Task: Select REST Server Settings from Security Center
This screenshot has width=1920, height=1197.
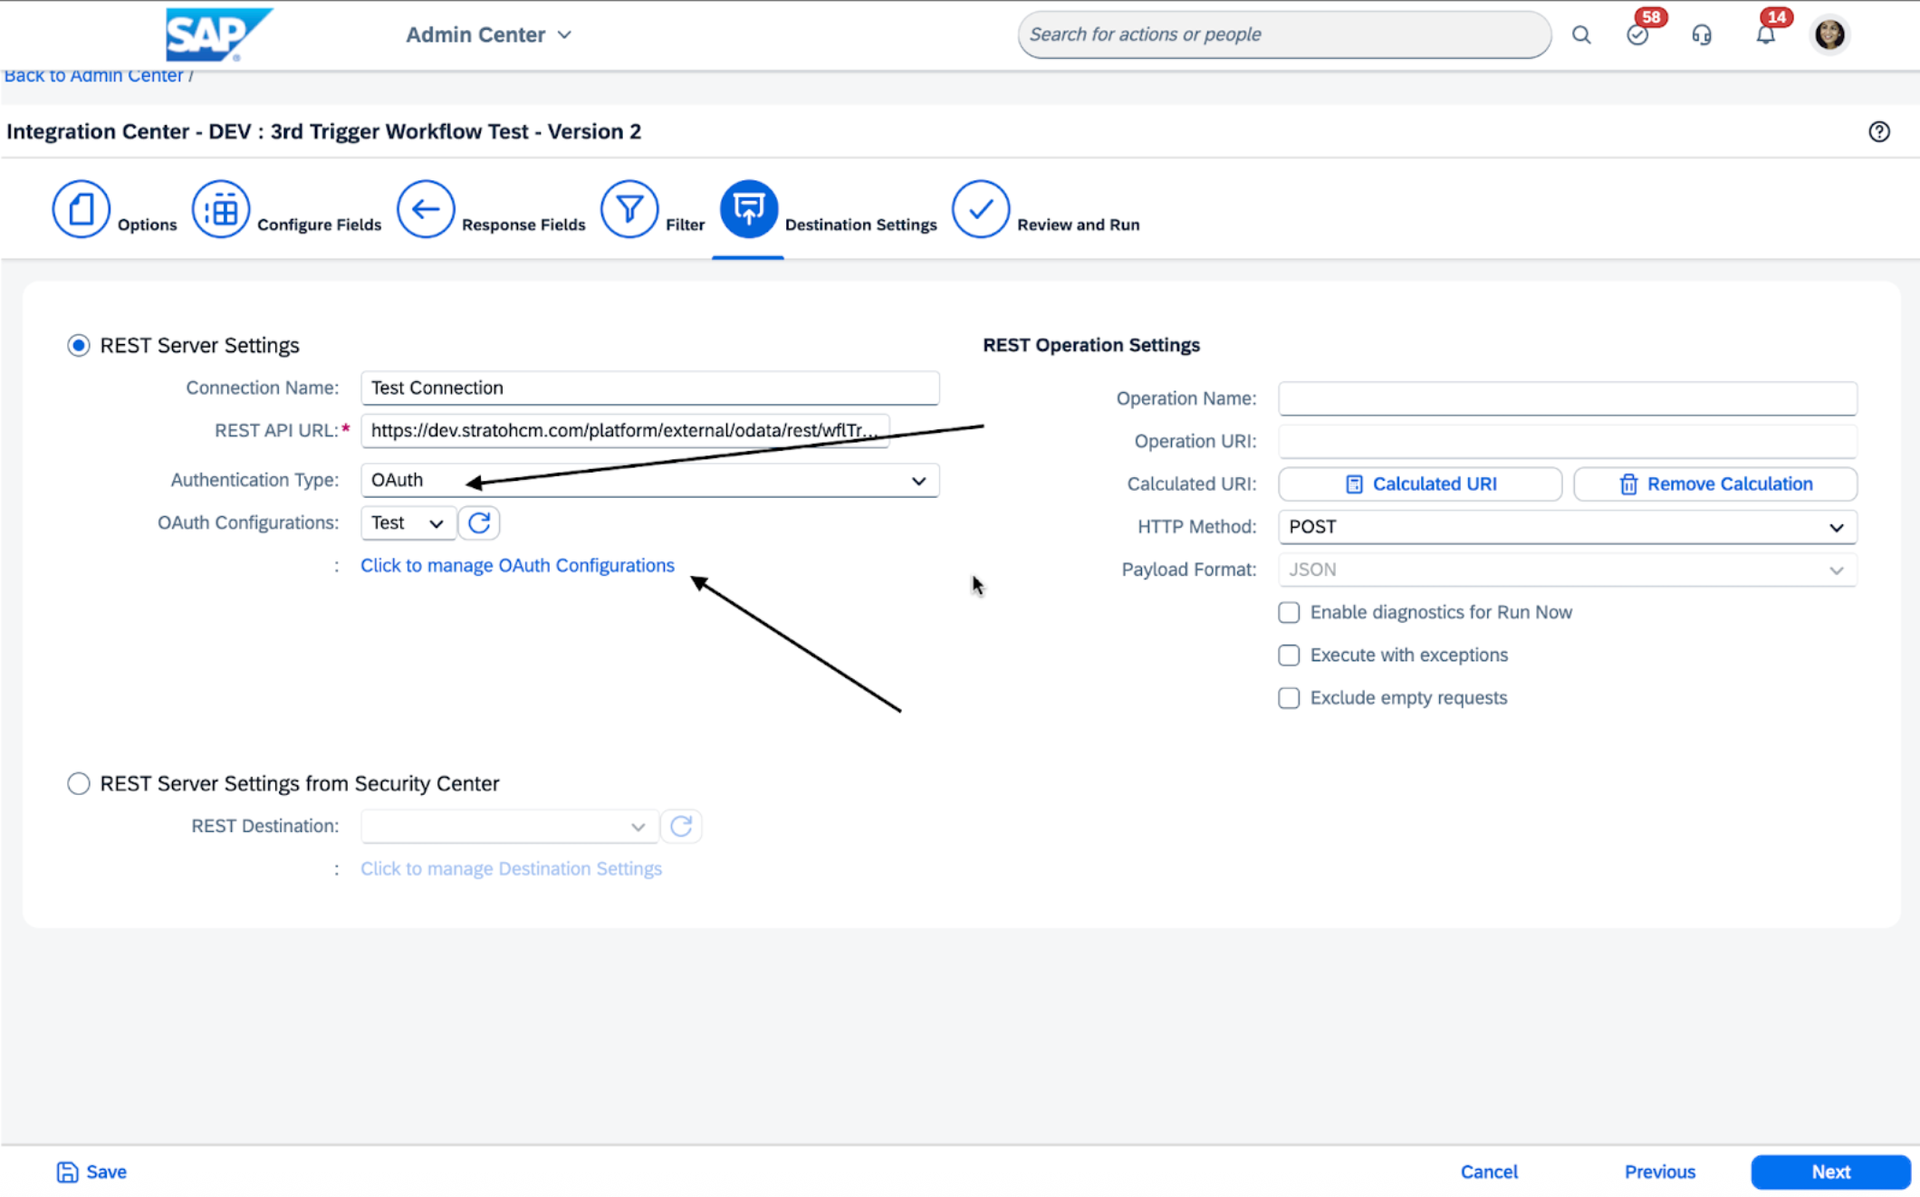Action: tap(79, 783)
